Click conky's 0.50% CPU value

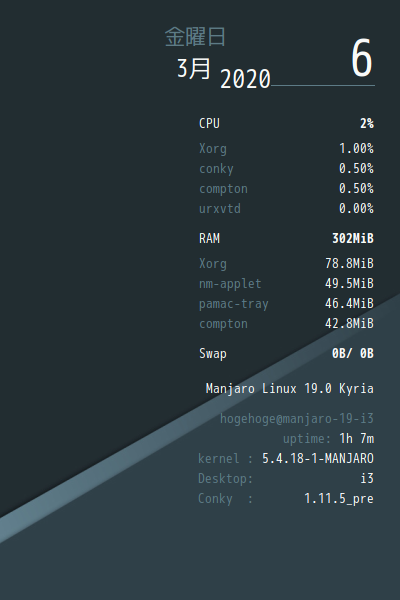(356, 168)
